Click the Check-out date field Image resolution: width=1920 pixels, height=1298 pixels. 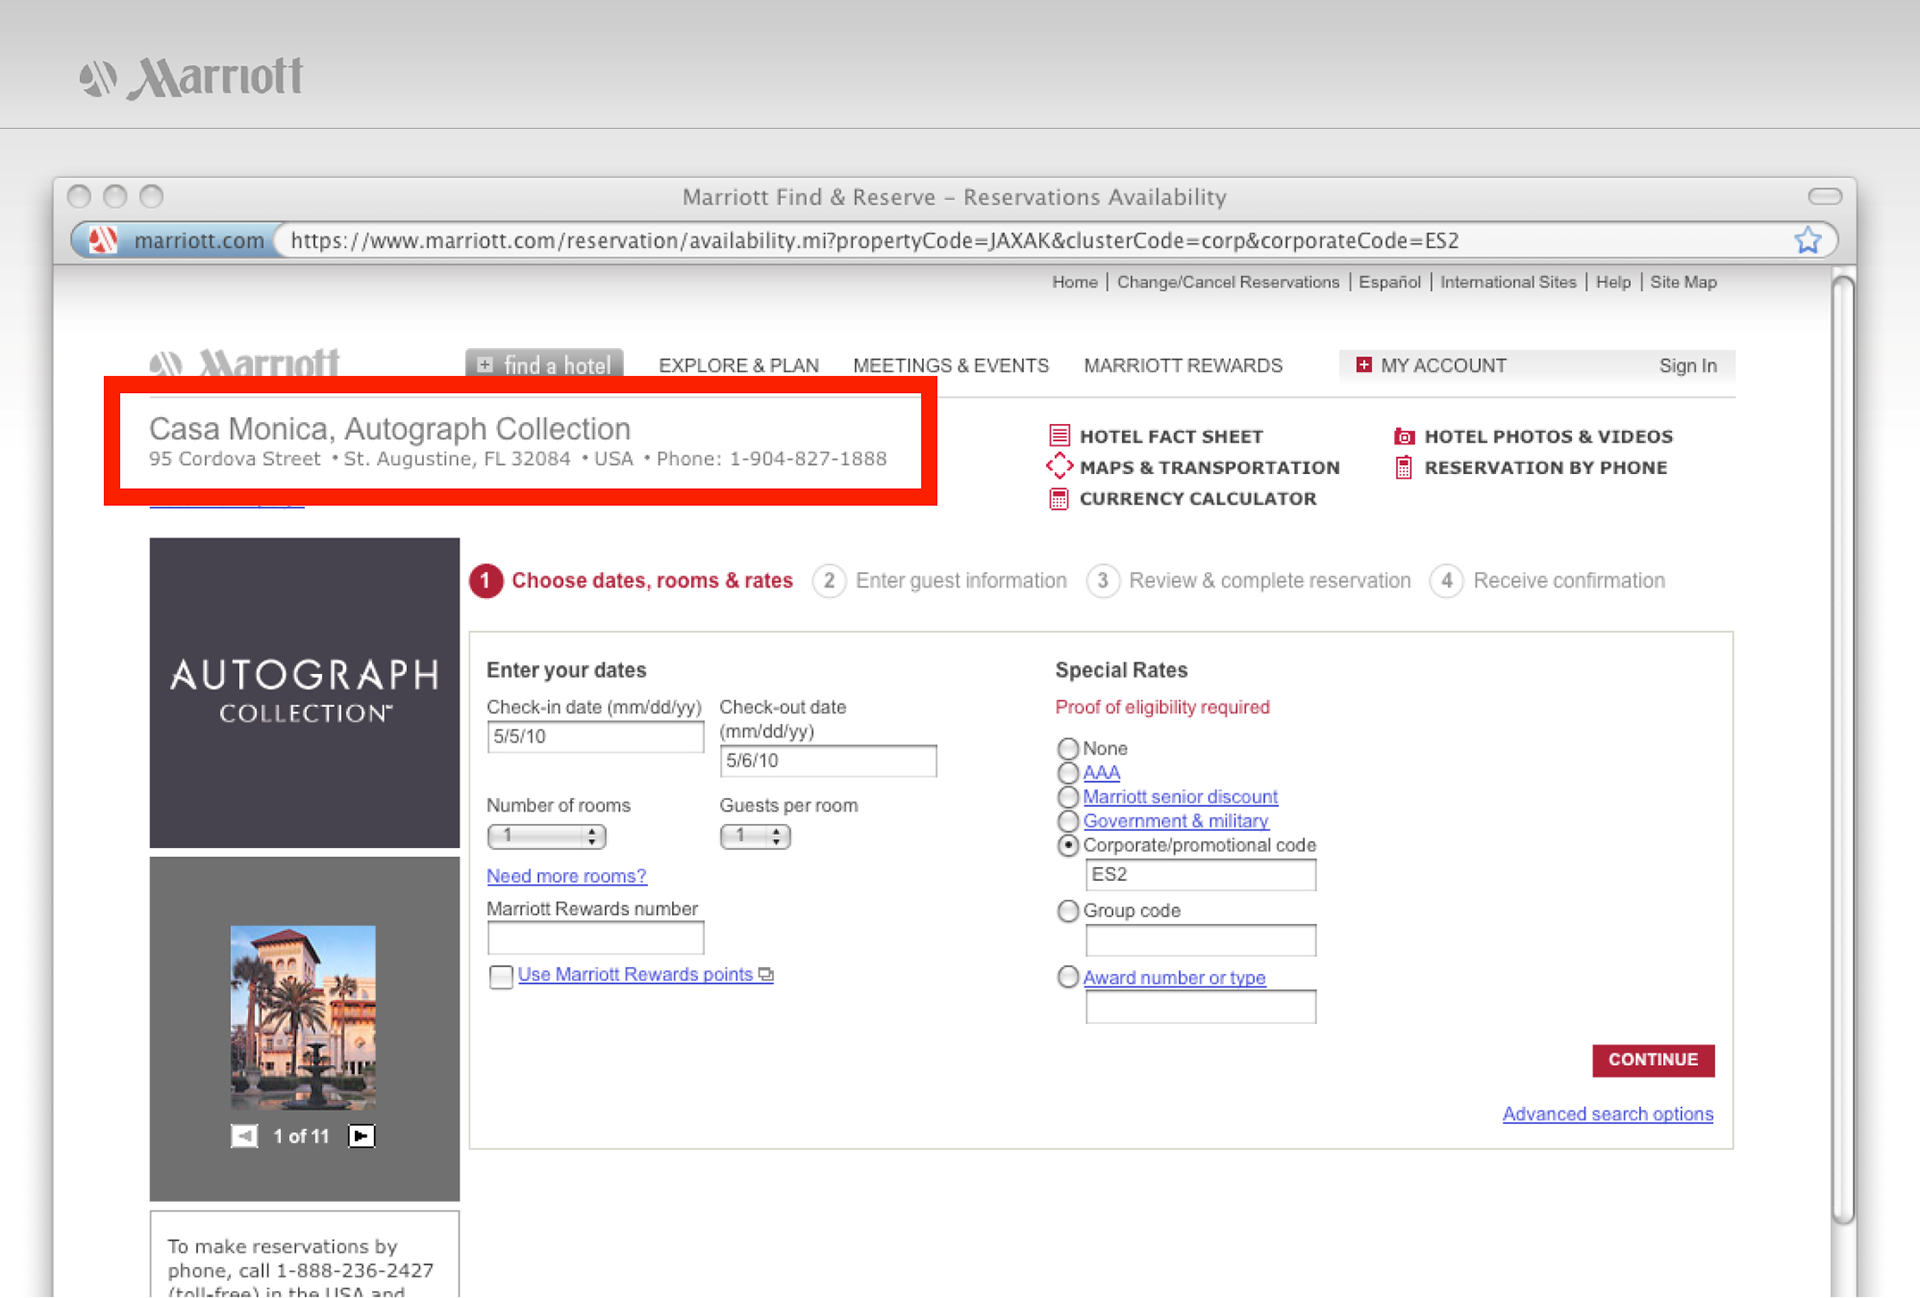(828, 760)
